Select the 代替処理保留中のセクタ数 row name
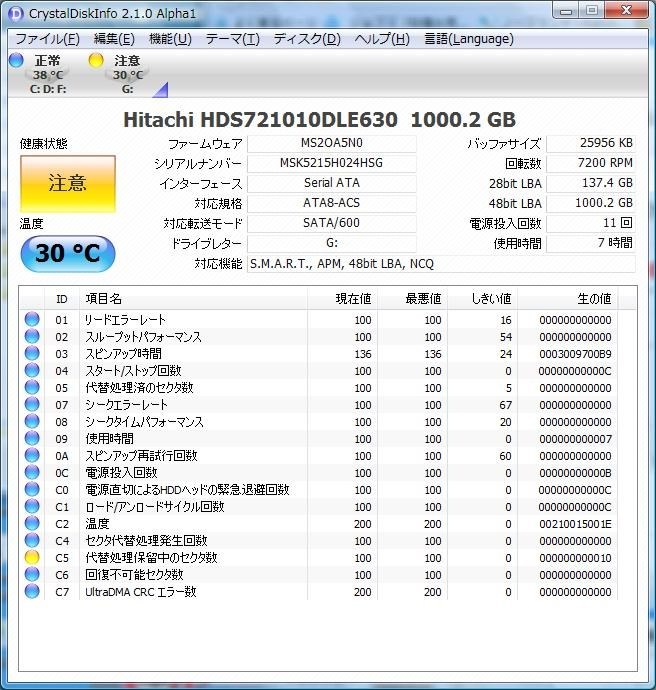 pyautogui.click(x=151, y=558)
